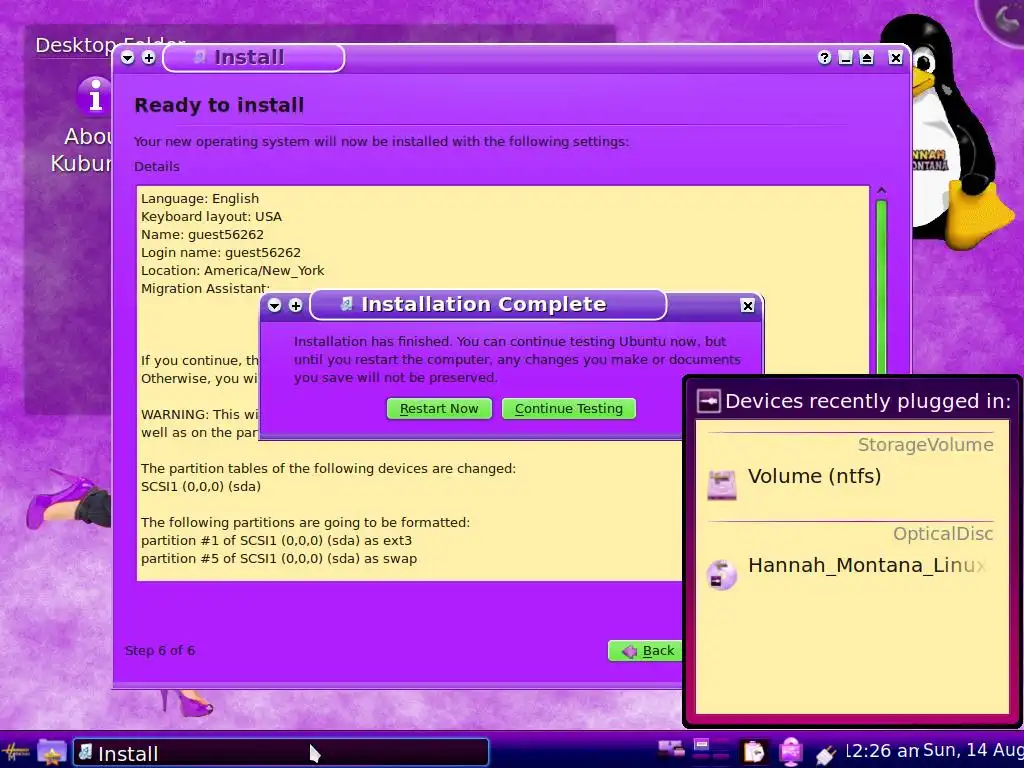The image size is (1024, 768).
Task: Open the Volume (ntfs) storage device
Action: tap(850, 484)
